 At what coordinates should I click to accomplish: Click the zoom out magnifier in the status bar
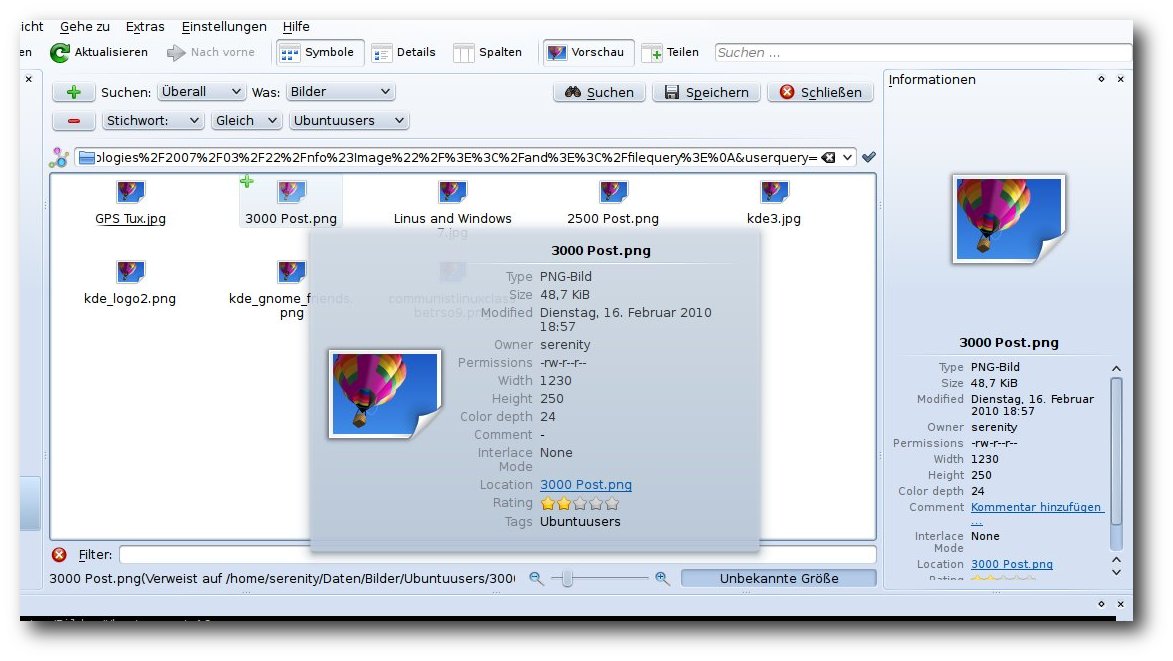coord(536,578)
